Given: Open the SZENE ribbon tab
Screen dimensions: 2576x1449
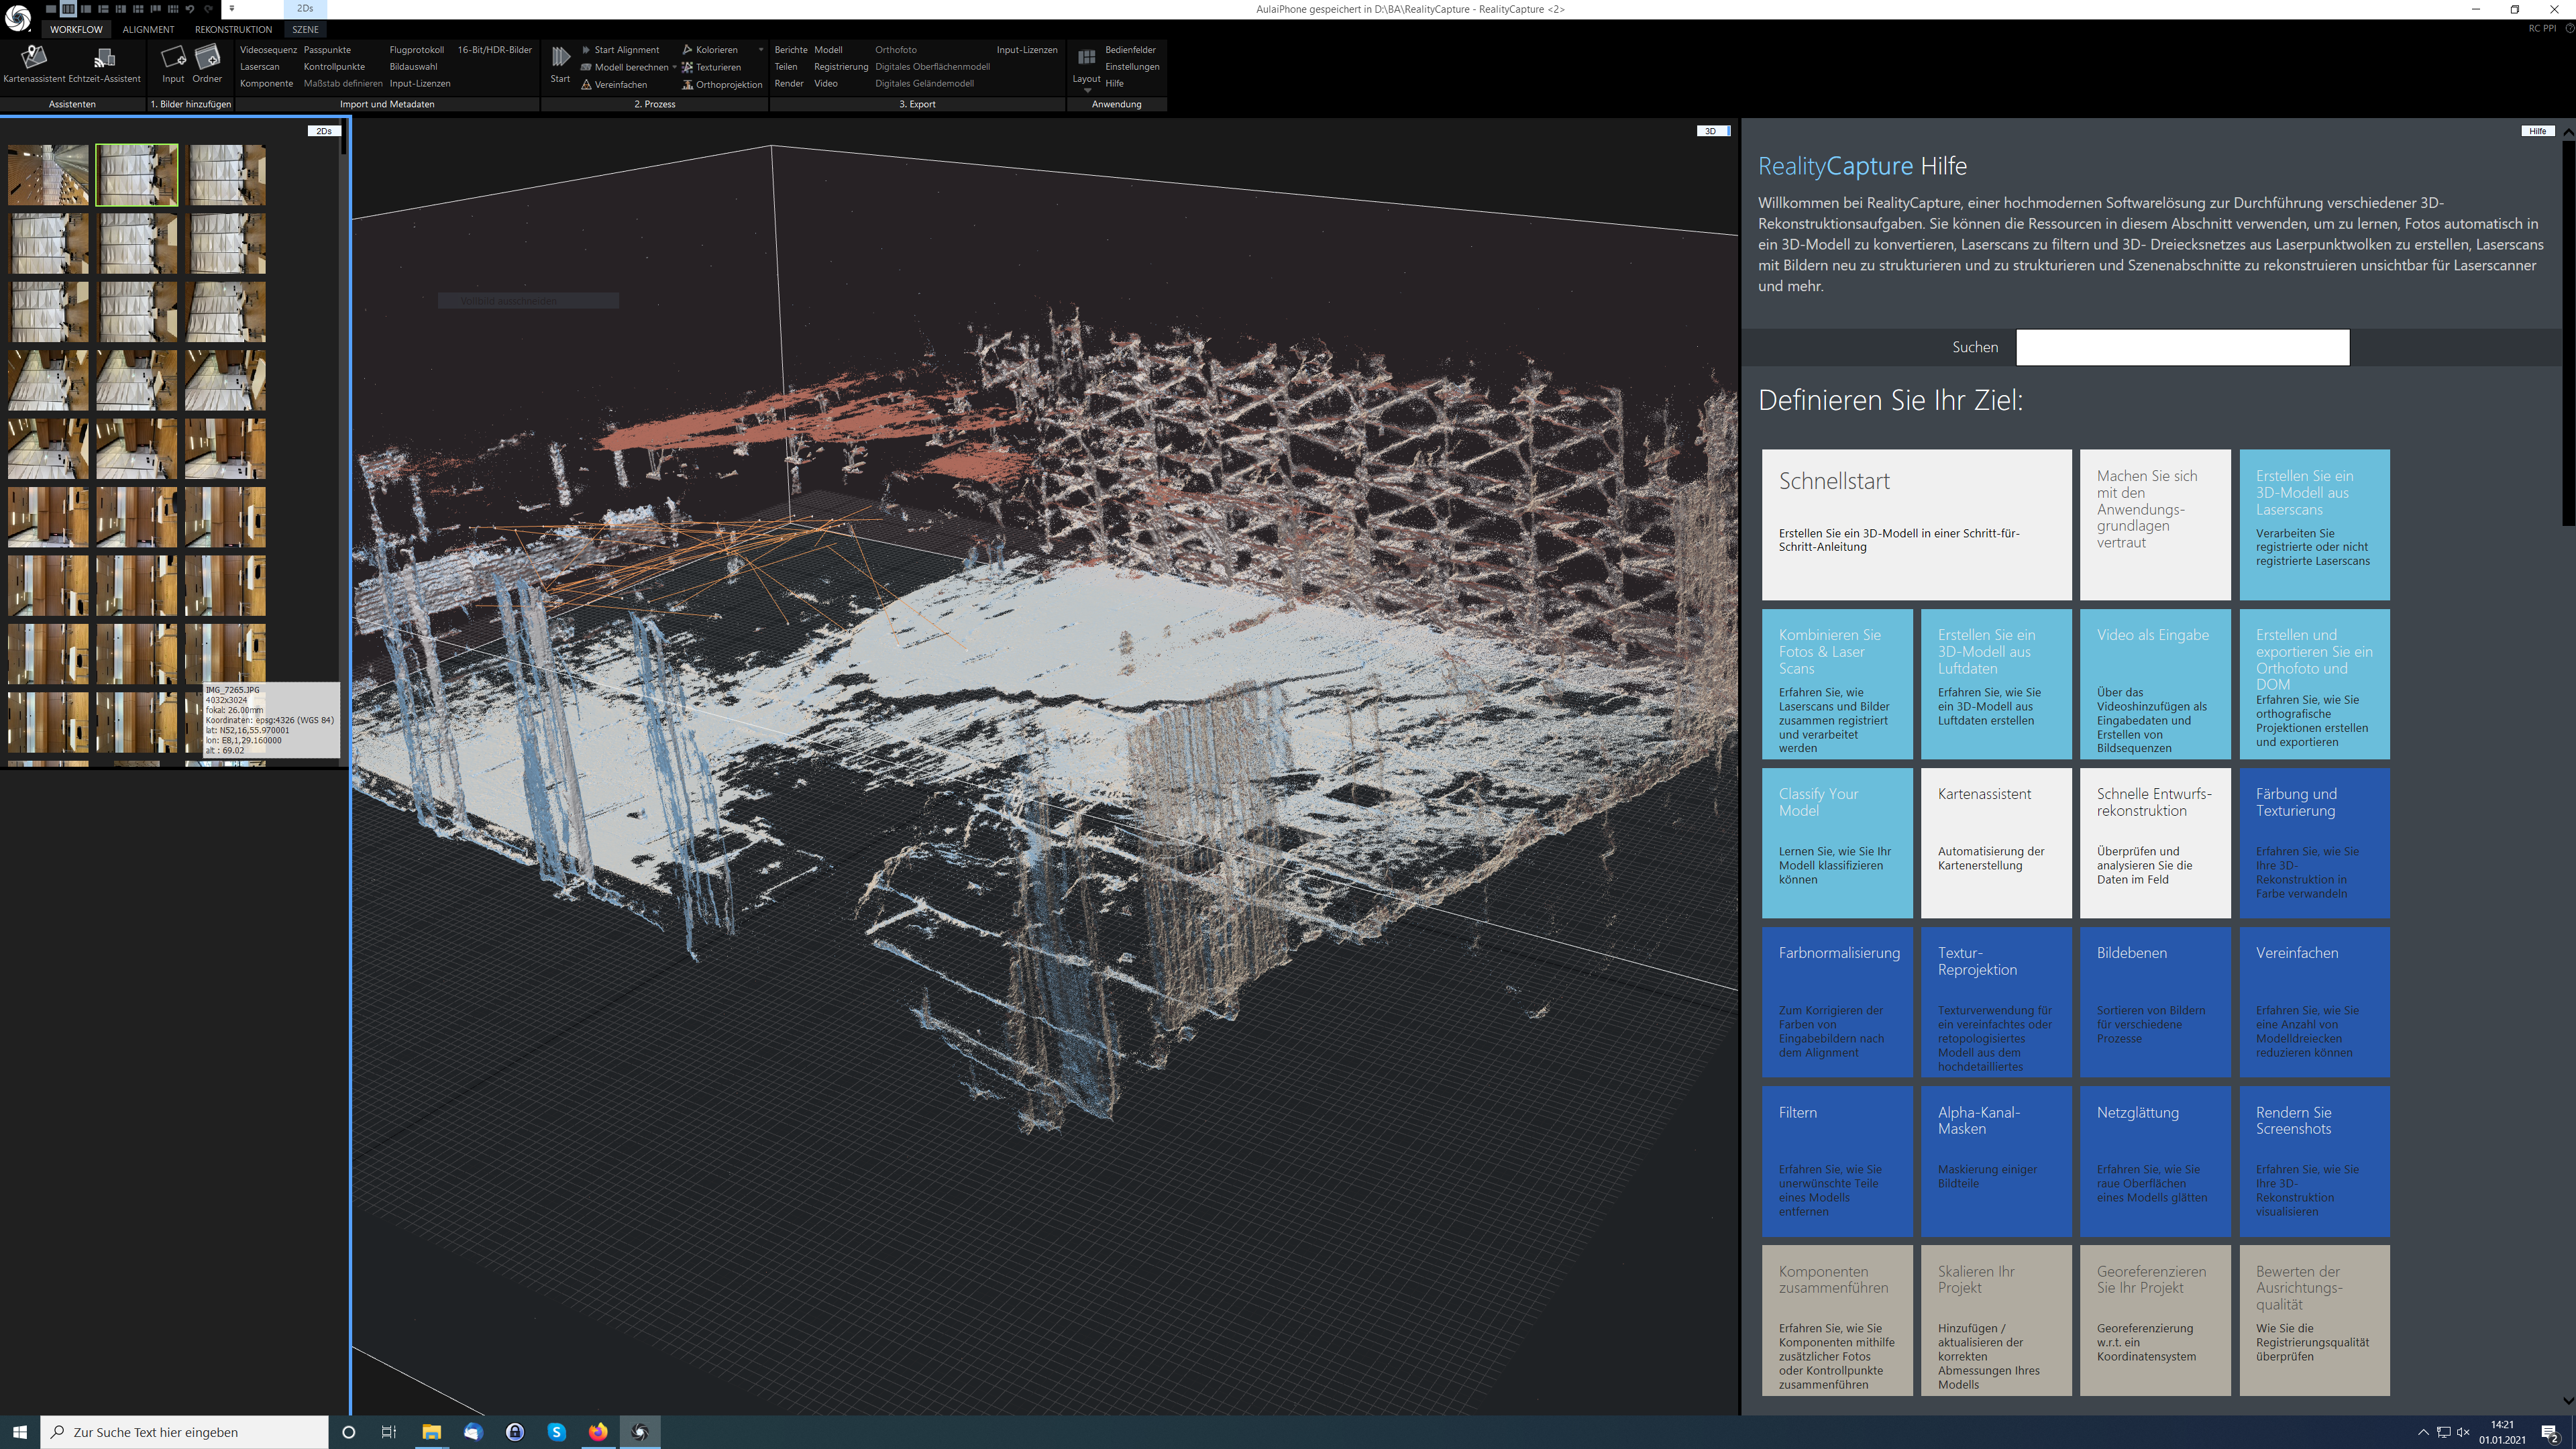Looking at the screenshot, I should tap(305, 29).
